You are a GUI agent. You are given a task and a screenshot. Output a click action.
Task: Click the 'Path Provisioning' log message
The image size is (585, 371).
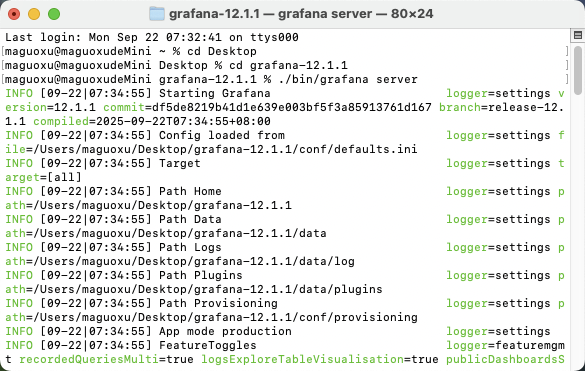(218, 303)
